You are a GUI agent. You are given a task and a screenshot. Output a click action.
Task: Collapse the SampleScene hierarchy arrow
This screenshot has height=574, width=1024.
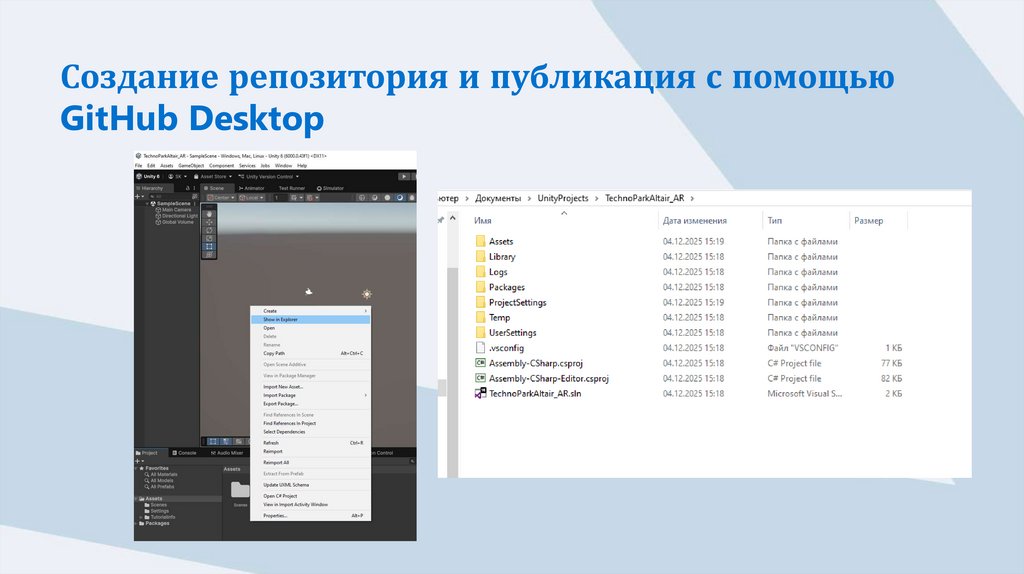pyautogui.click(x=147, y=204)
